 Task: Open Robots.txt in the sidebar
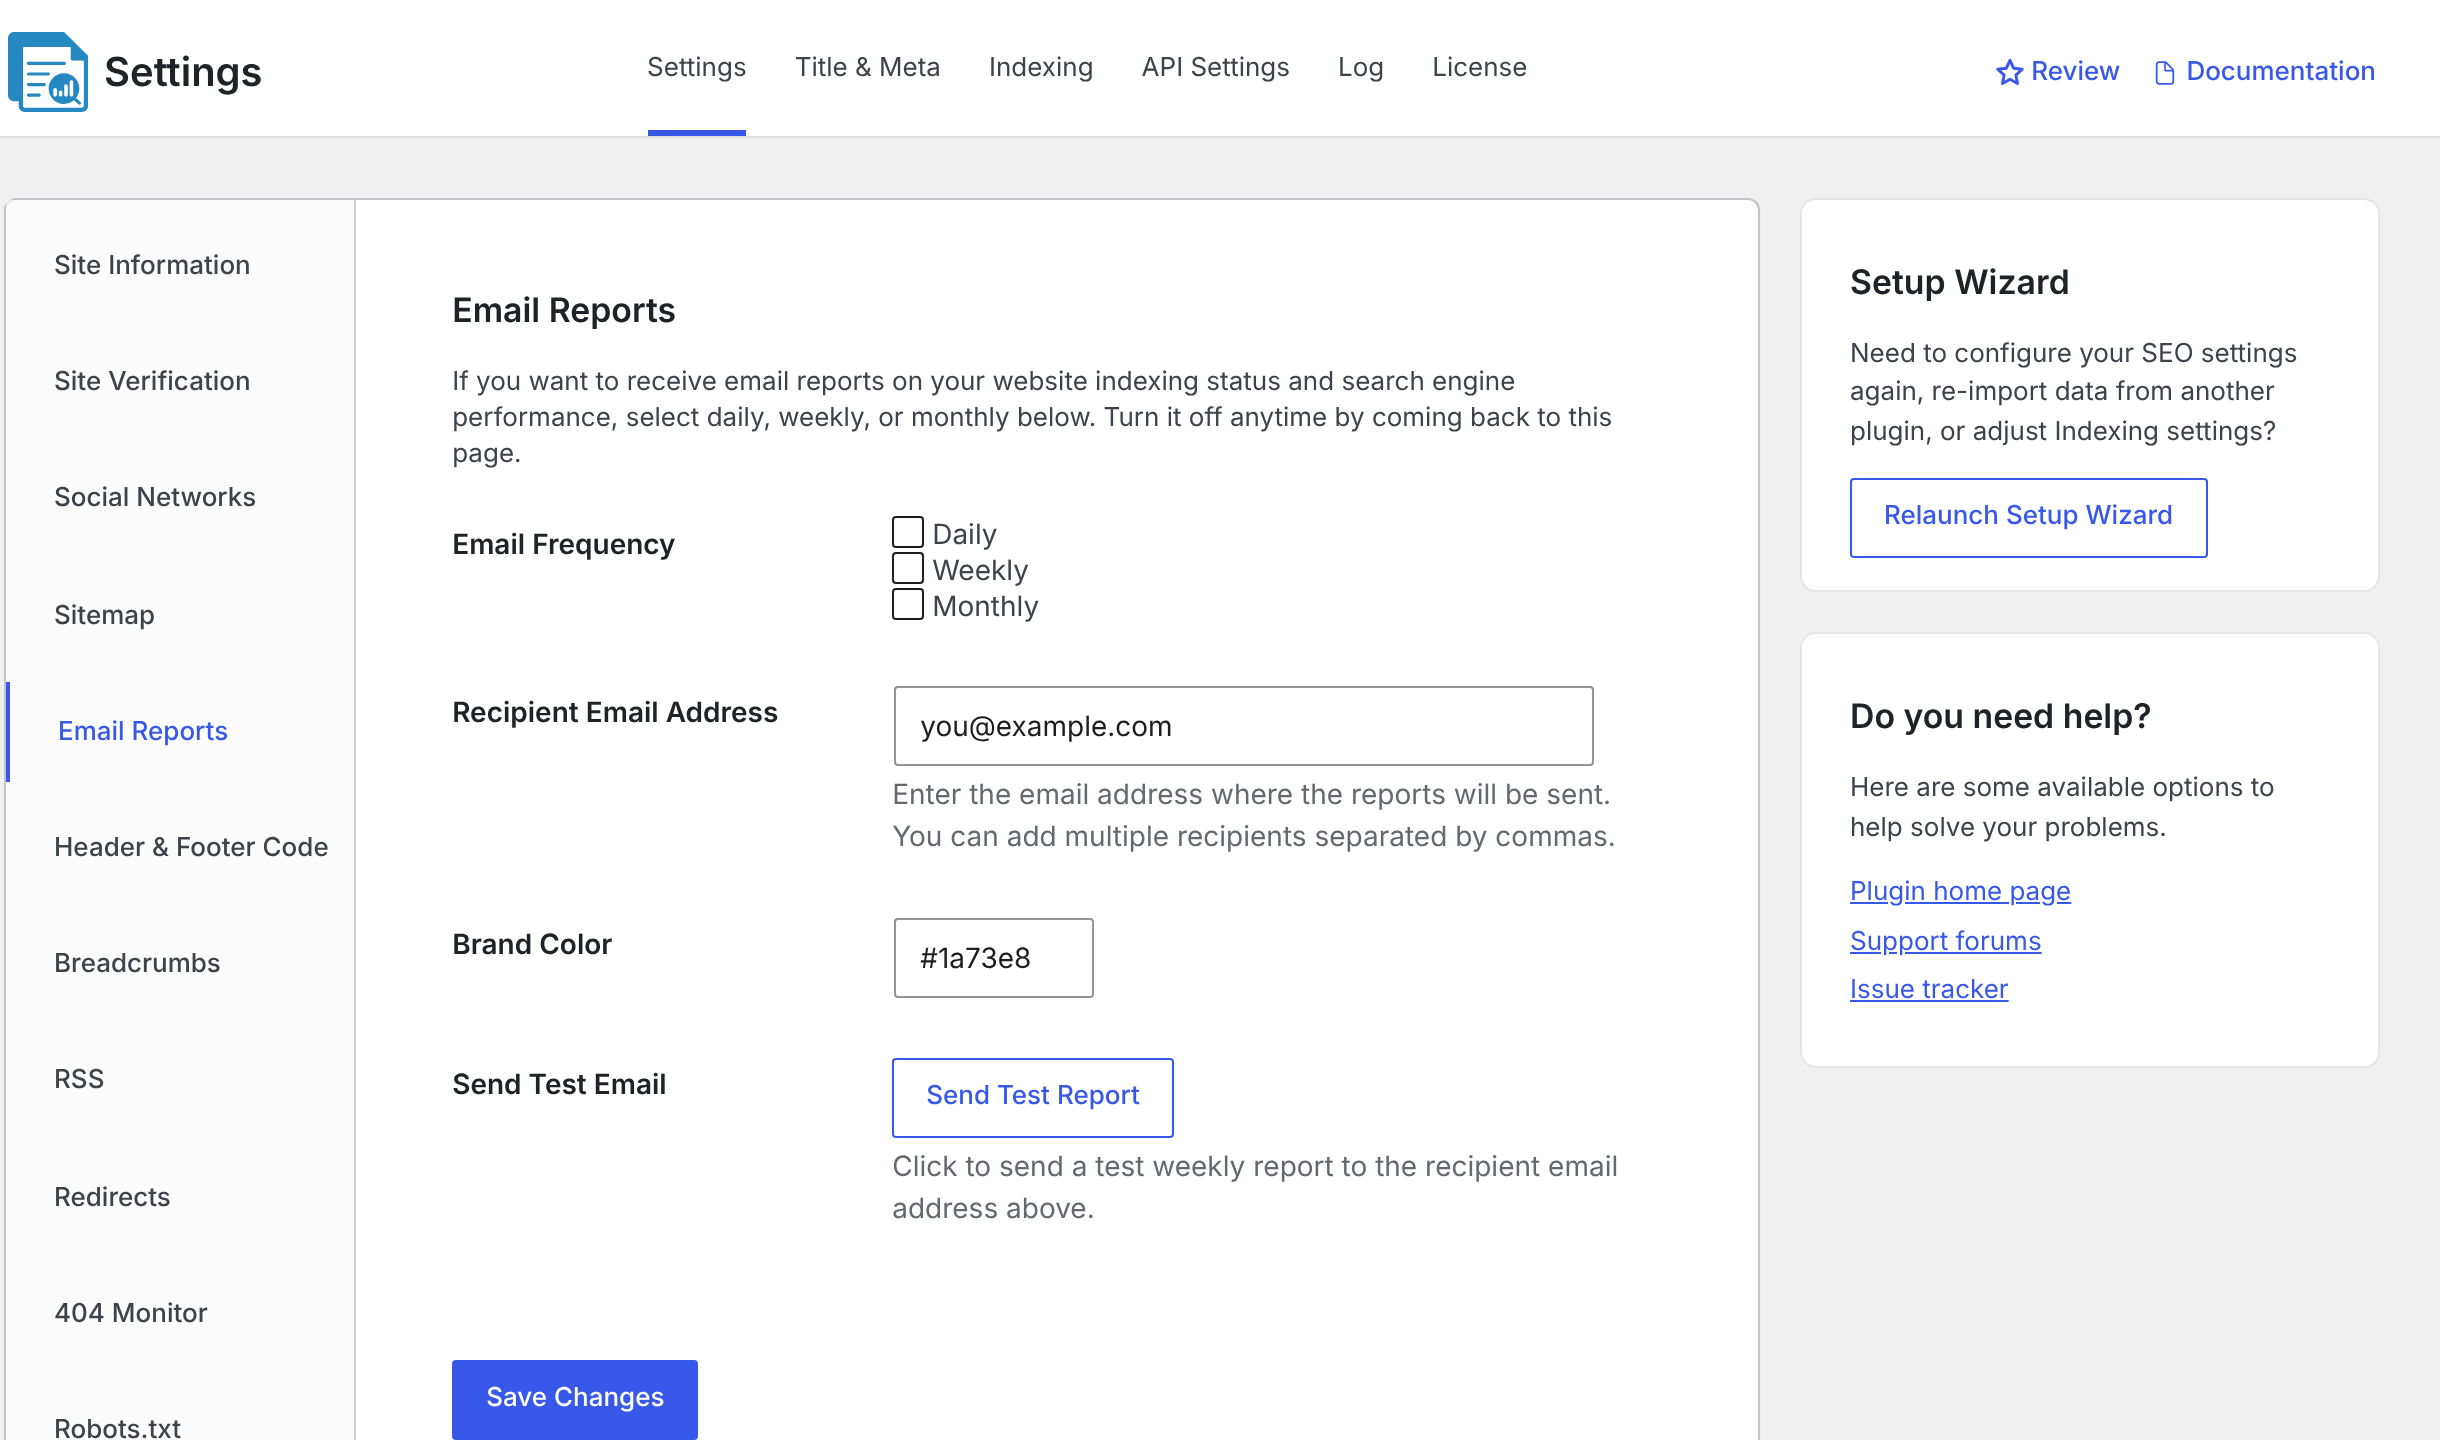118,1427
